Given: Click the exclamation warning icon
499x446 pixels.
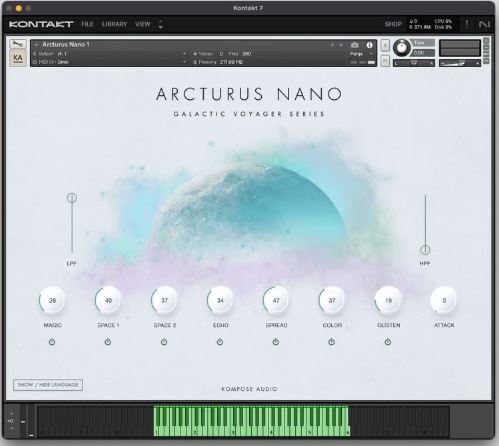Looking at the screenshot, I should [x=467, y=24].
